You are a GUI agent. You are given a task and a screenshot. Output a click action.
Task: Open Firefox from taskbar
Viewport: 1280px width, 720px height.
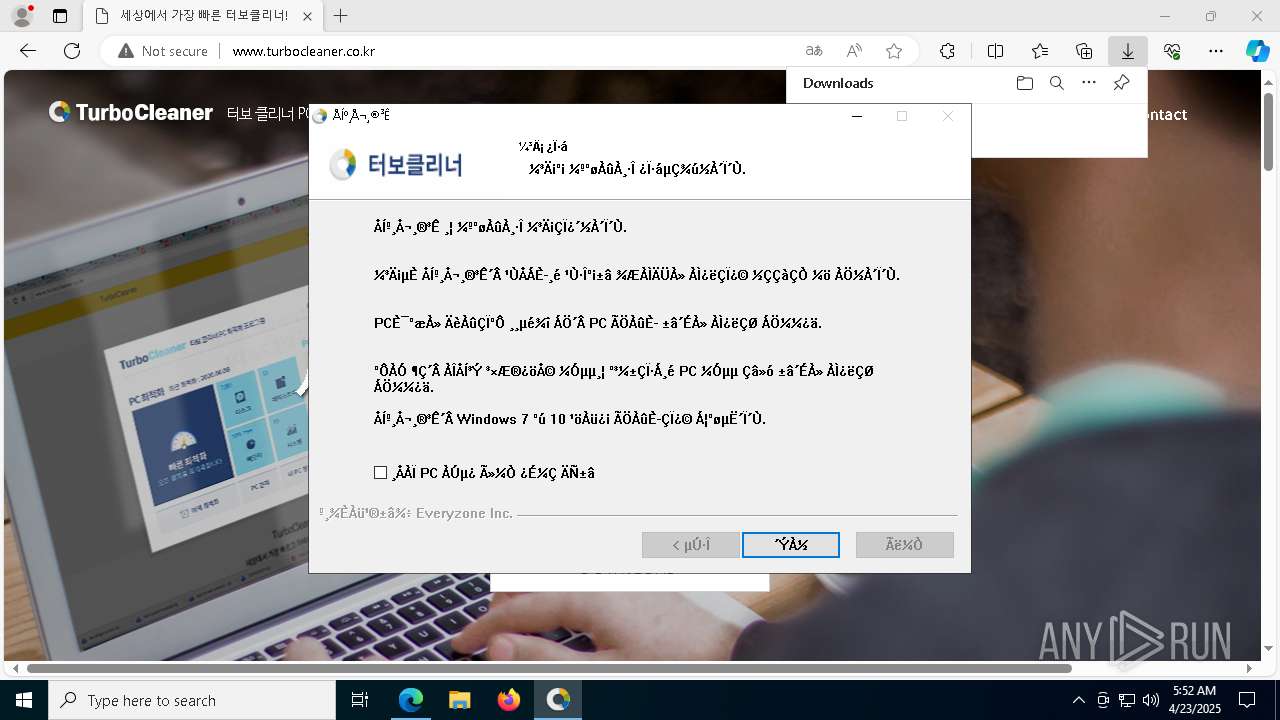coord(509,700)
